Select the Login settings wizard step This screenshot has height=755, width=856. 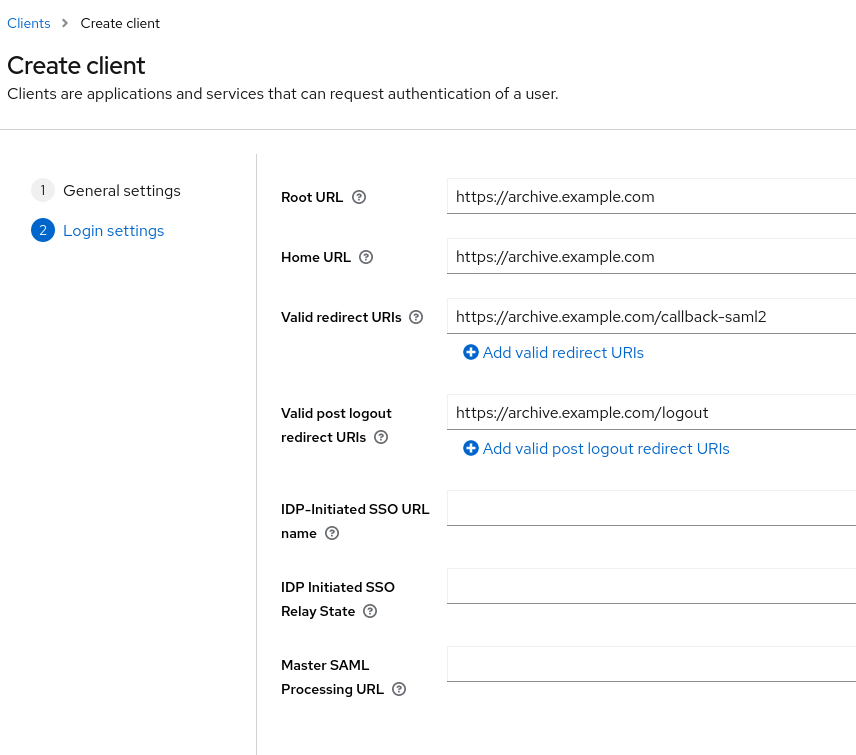pyautogui.click(x=113, y=231)
